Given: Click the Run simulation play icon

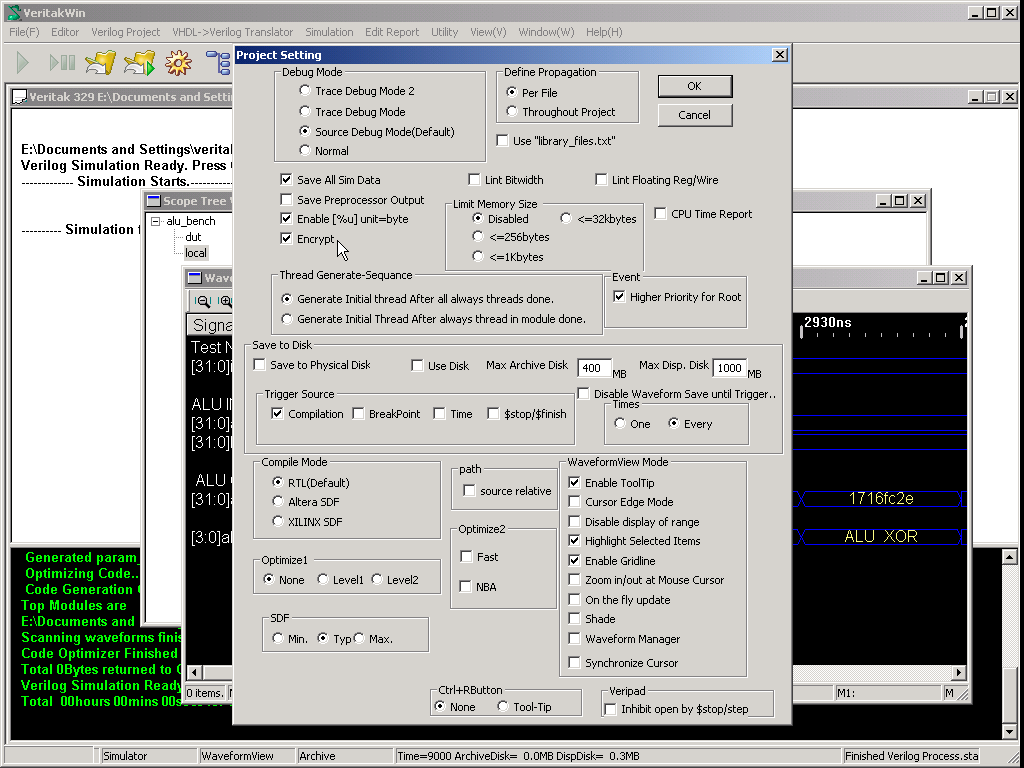Looking at the screenshot, I should (23, 64).
